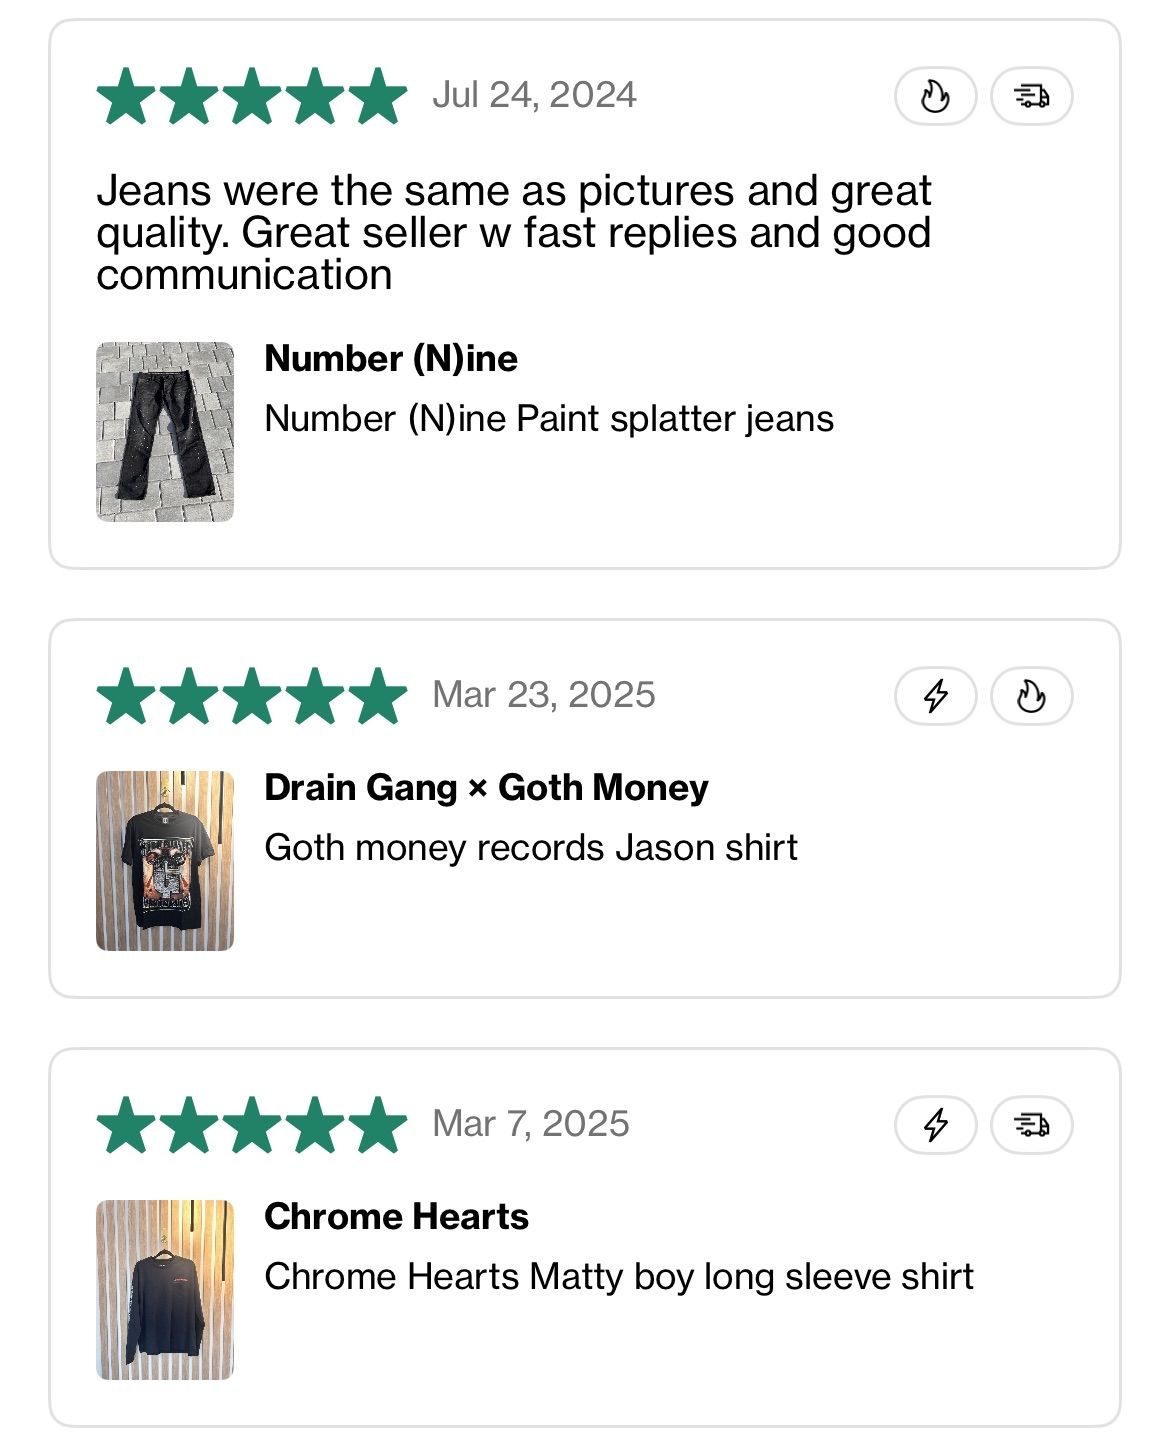Screen dimensions: 1170x1450
Task: Tap the lightning bolt badge on the Mar 23, 2025 review
Action: [x=935, y=696]
